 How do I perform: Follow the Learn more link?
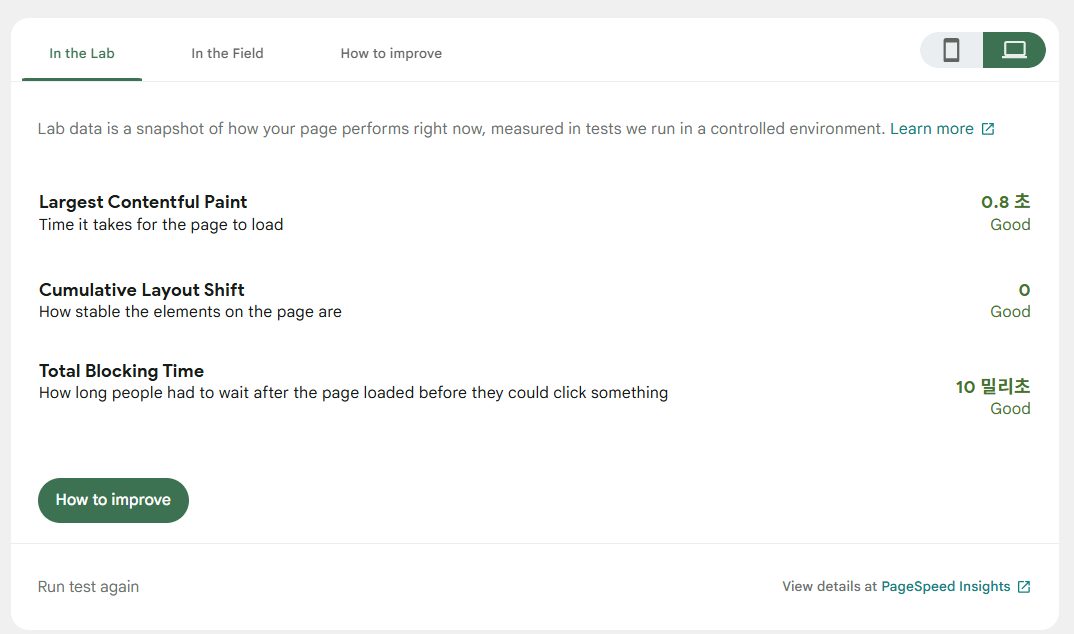click(x=931, y=129)
